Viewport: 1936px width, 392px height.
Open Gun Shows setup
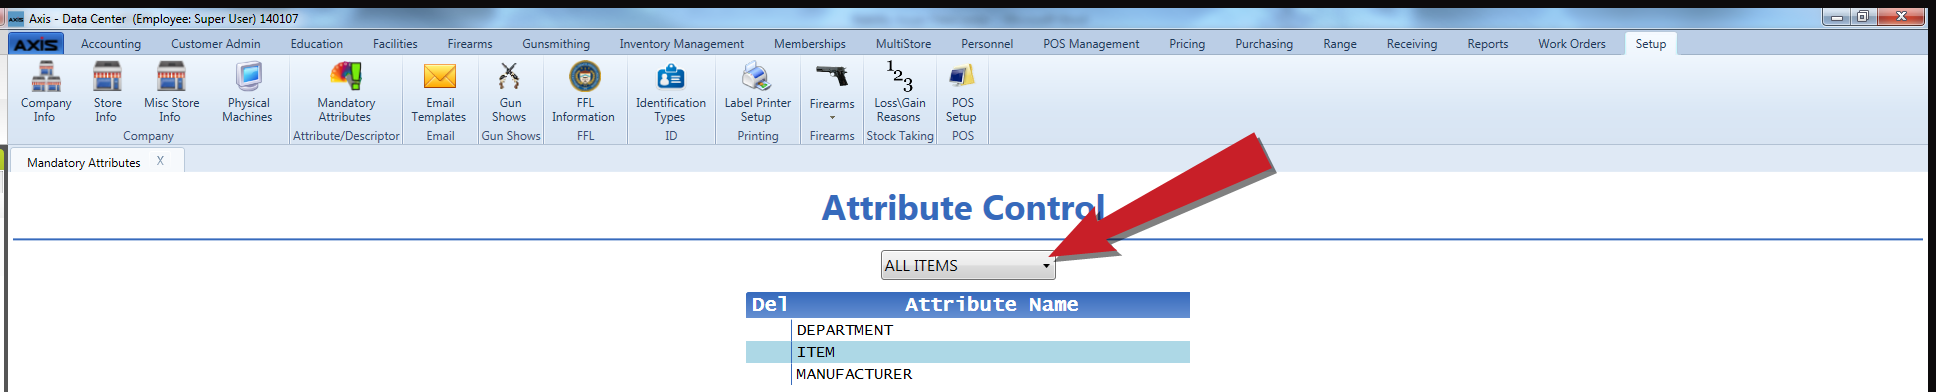(510, 92)
